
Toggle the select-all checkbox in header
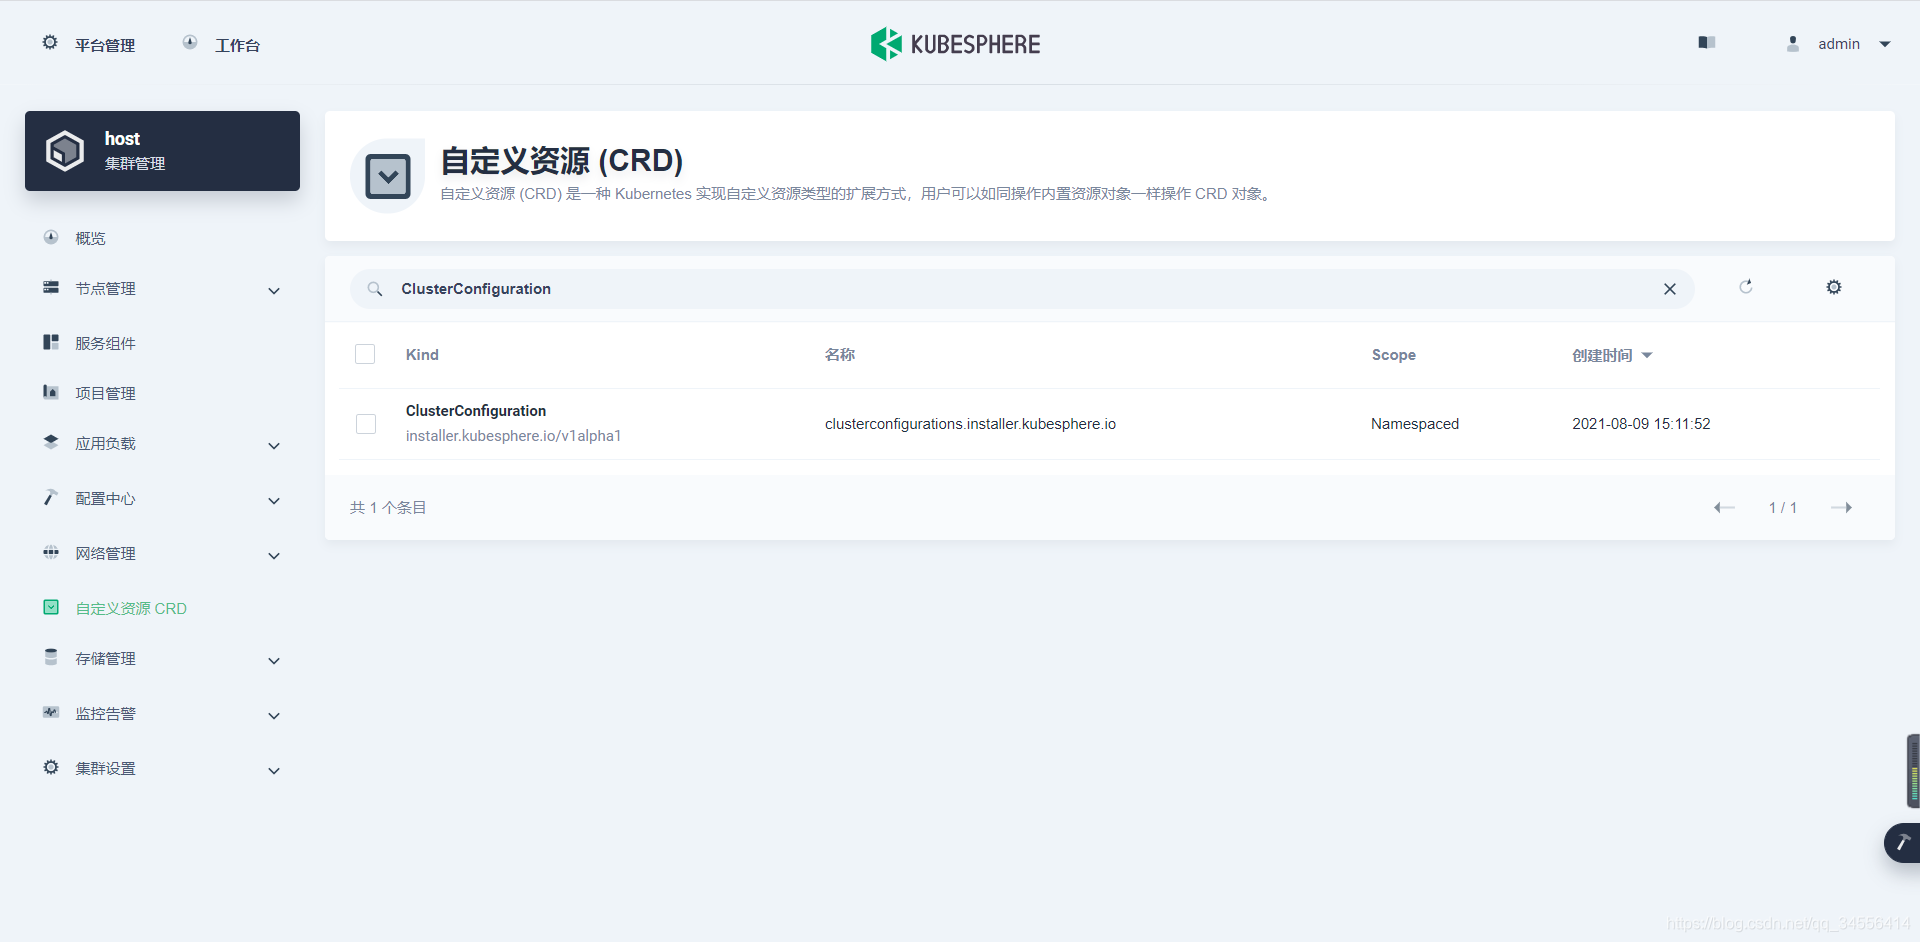(x=365, y=354)
